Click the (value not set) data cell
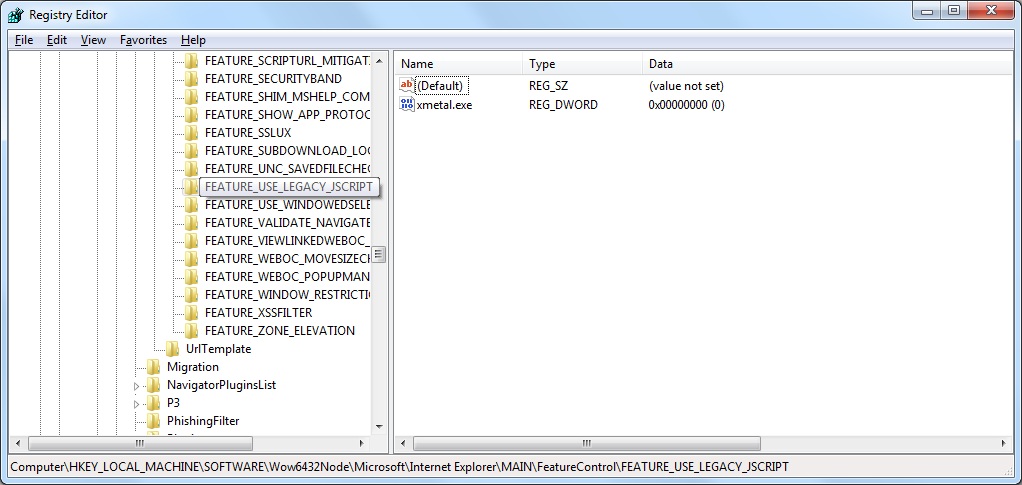This screenshot has width=1022, height=485. (x=686, y=85)
